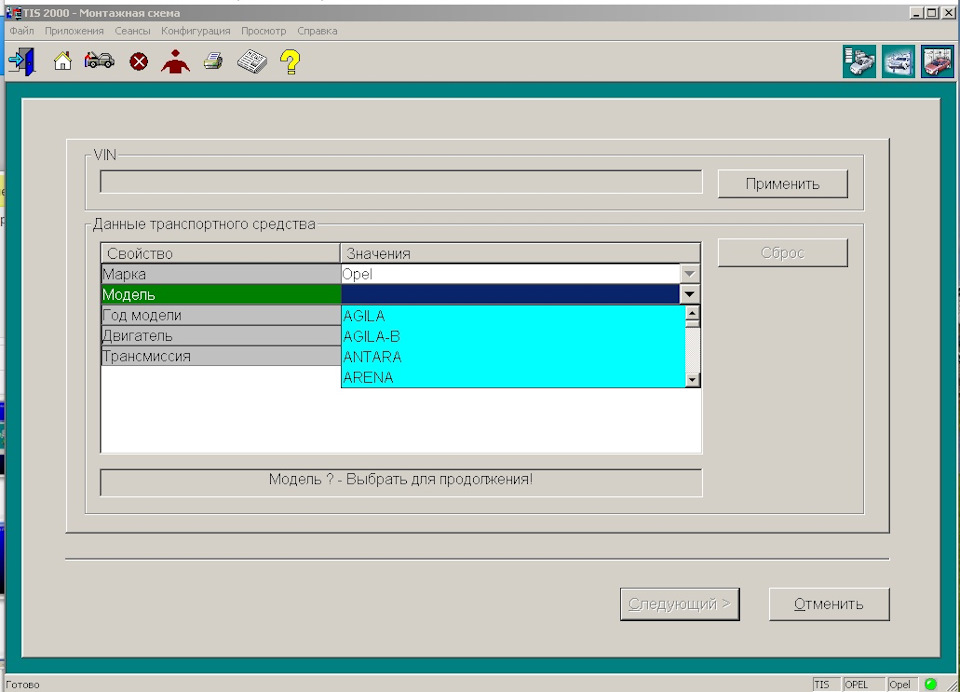Click the red person icon
The image size is (960, 692).
[x=175, y=61]
